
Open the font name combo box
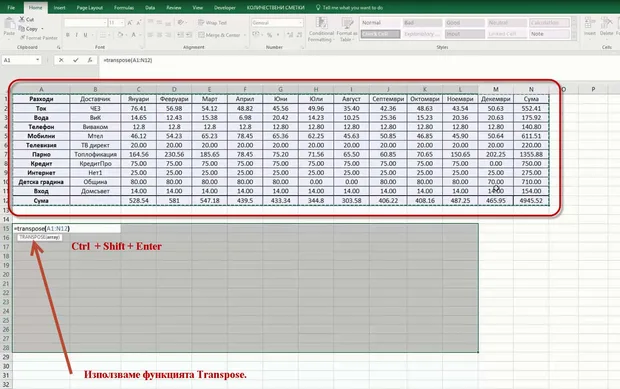coord(86,23)
